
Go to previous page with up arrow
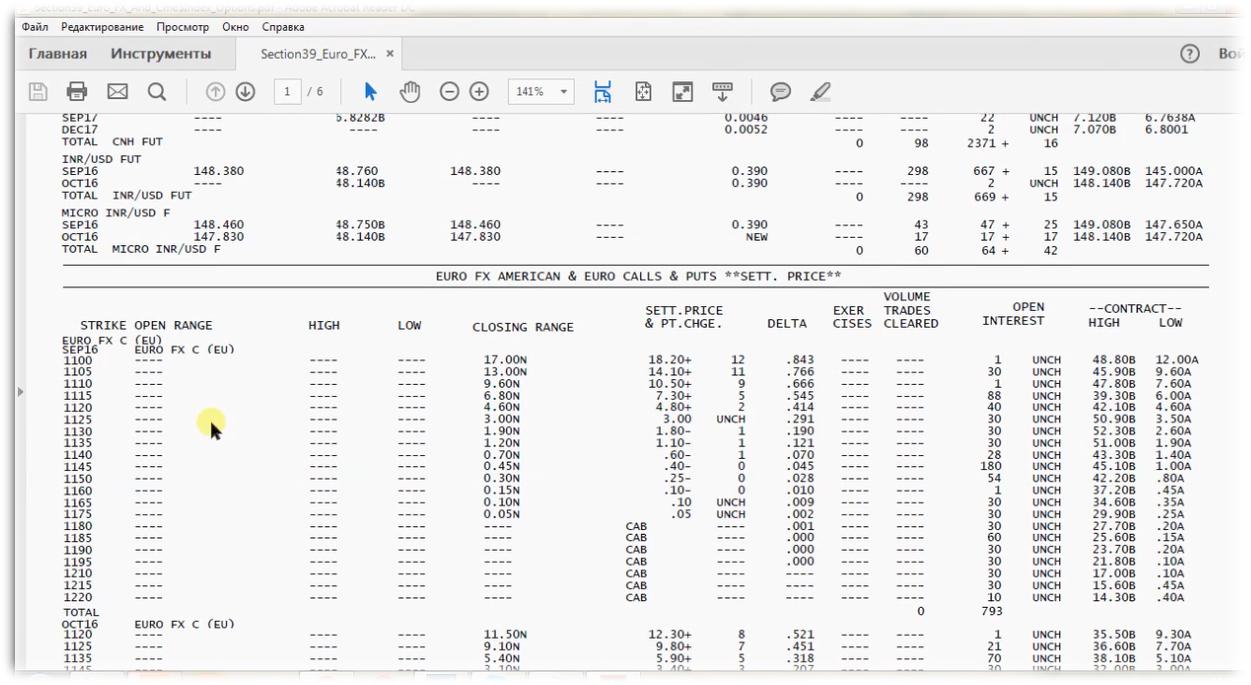pos(215,92)
